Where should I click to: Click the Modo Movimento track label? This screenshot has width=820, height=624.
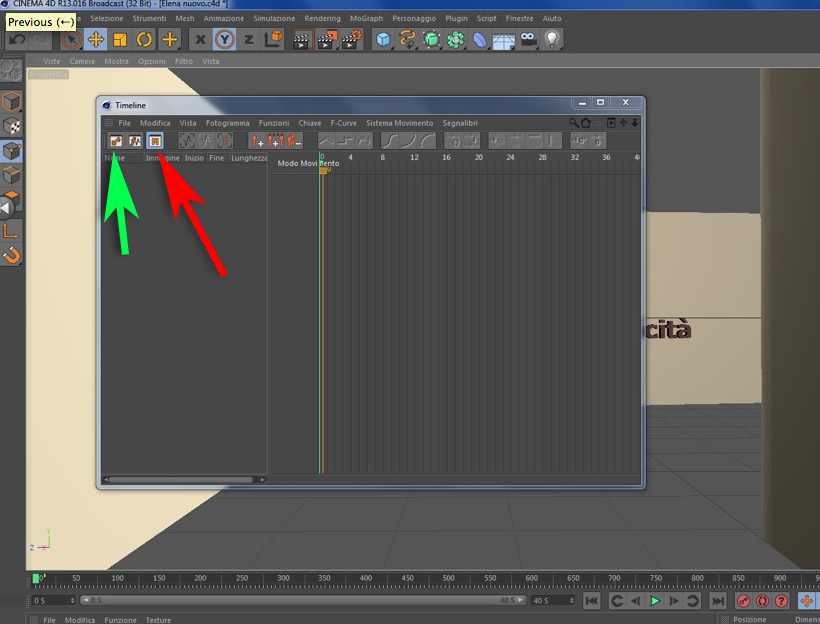coord(308,163)
